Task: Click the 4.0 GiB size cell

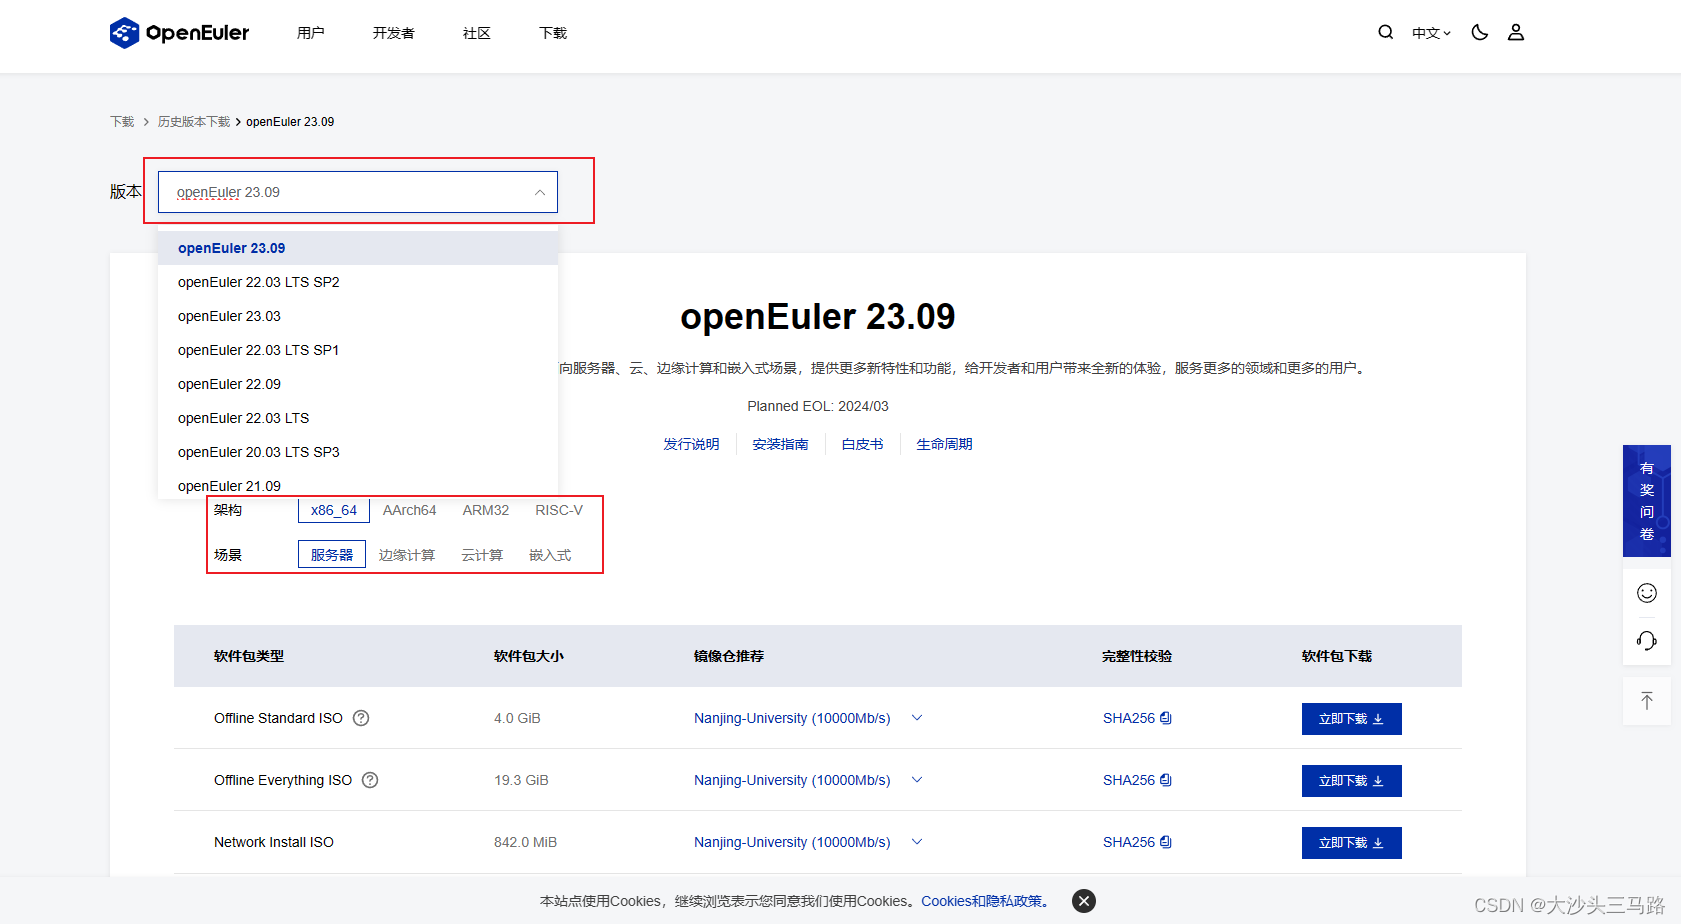Action: point(517,718)
